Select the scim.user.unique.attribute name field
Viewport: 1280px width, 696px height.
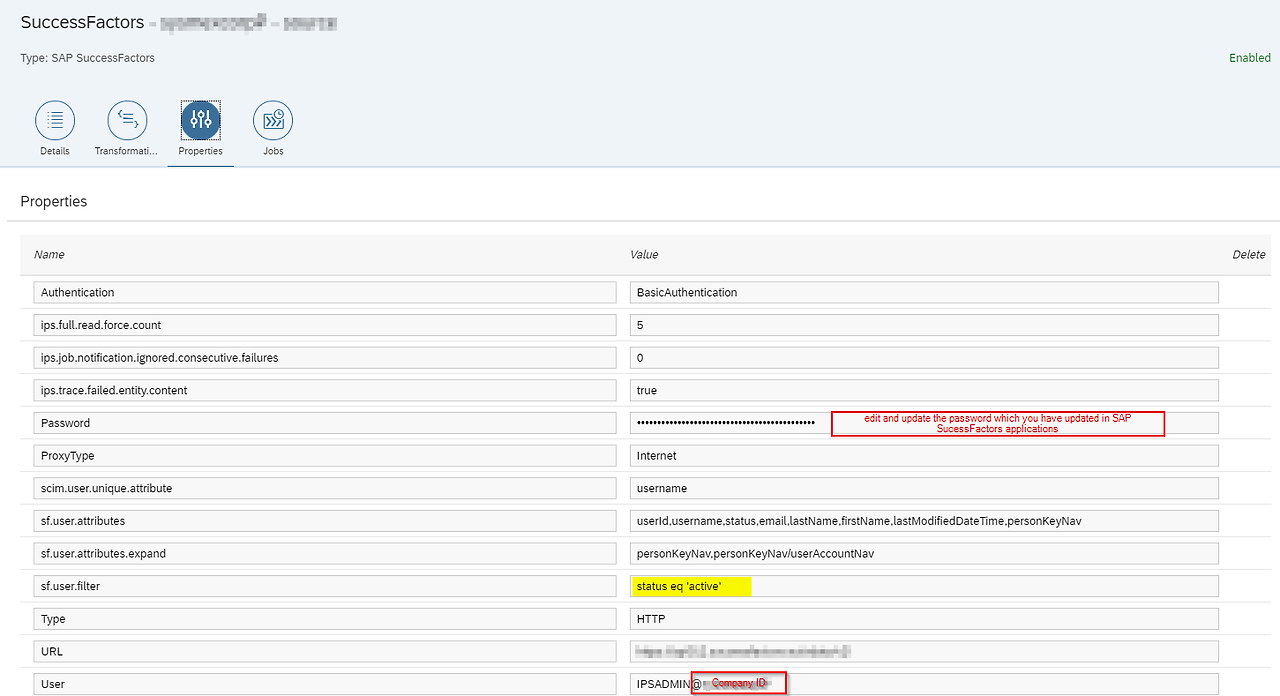point(327,487)
